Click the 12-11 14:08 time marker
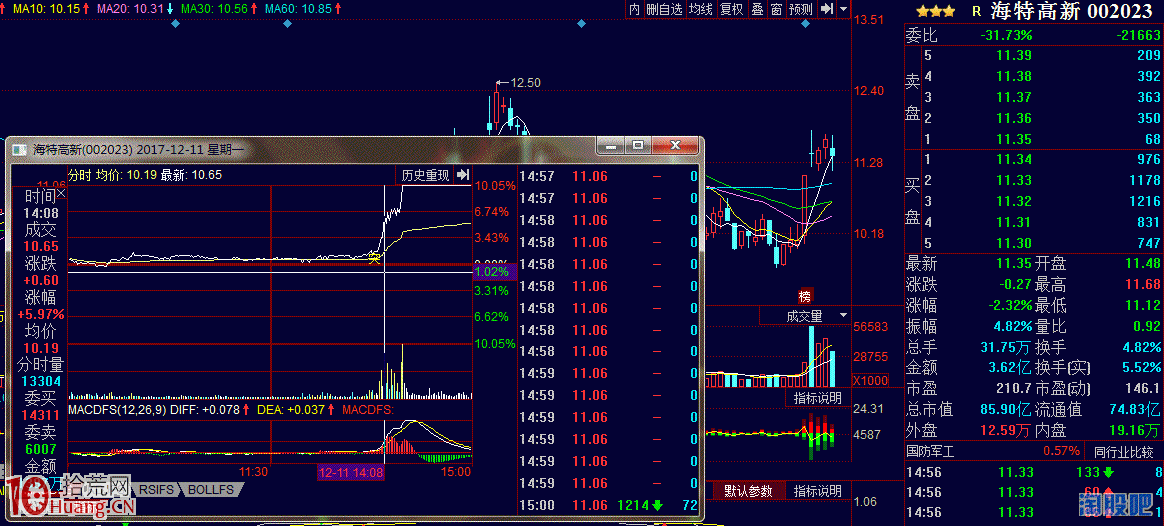Screen dimensions: 1164x526 (x=350, y=472)
